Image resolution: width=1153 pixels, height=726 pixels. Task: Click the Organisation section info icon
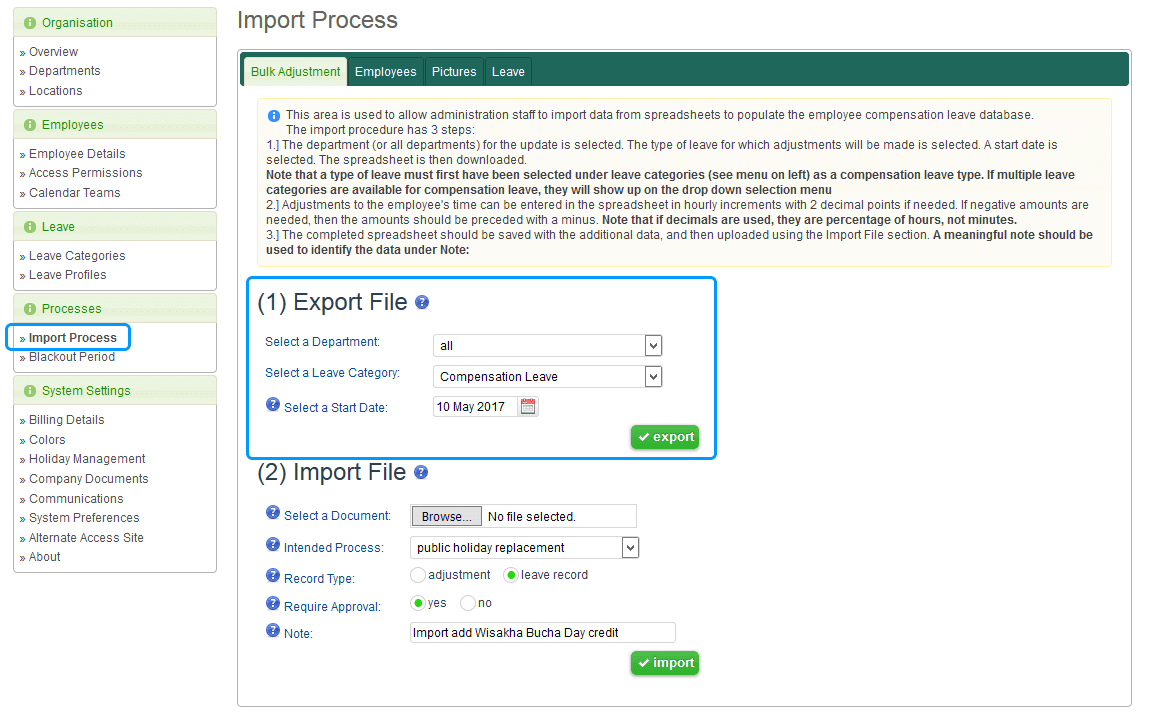point(30,23)
